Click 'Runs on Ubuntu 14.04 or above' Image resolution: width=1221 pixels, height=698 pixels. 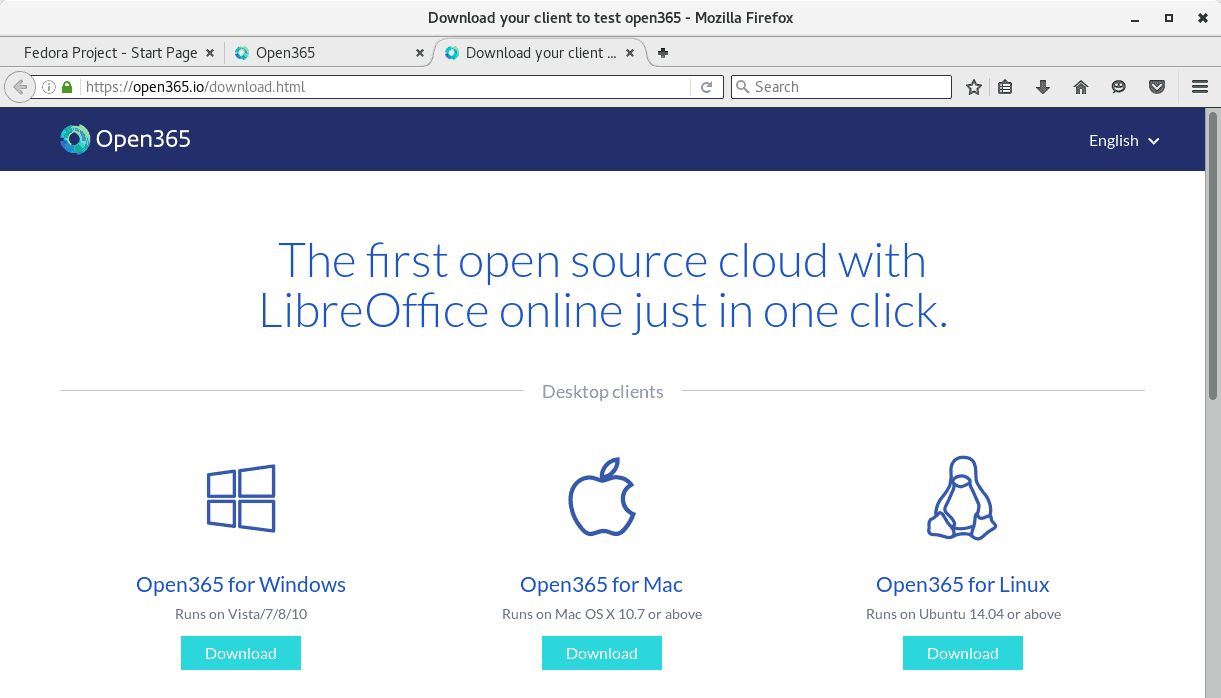tap(963, 614)
